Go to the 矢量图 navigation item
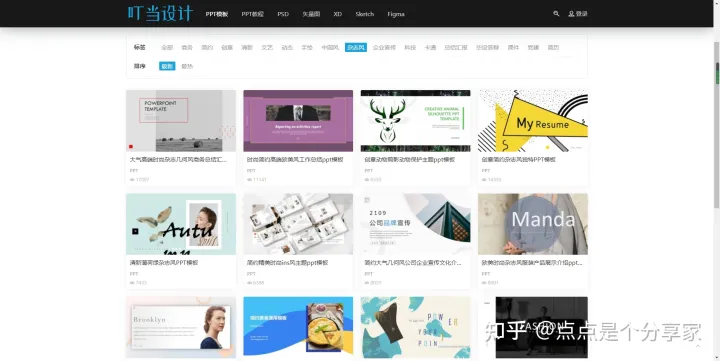The width and height of the screenshot is (720, 361). click(311, 14)
